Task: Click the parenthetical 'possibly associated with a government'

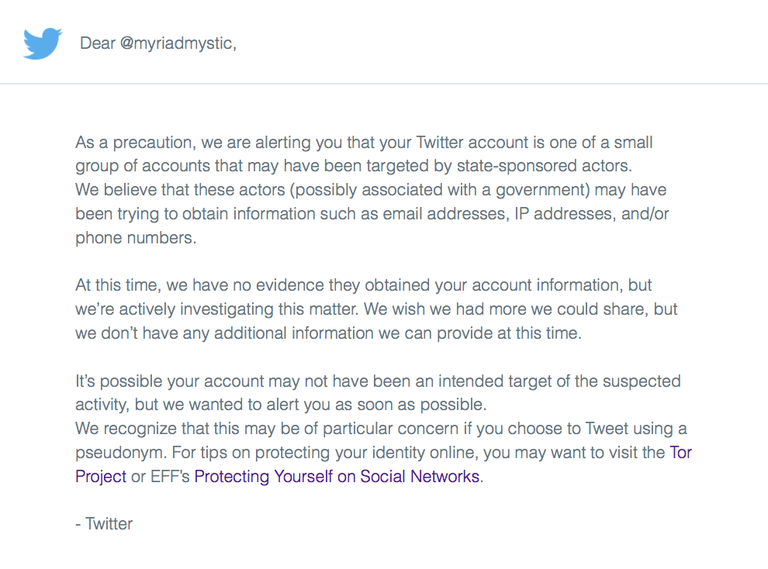Action: click(x=440, y=190)
